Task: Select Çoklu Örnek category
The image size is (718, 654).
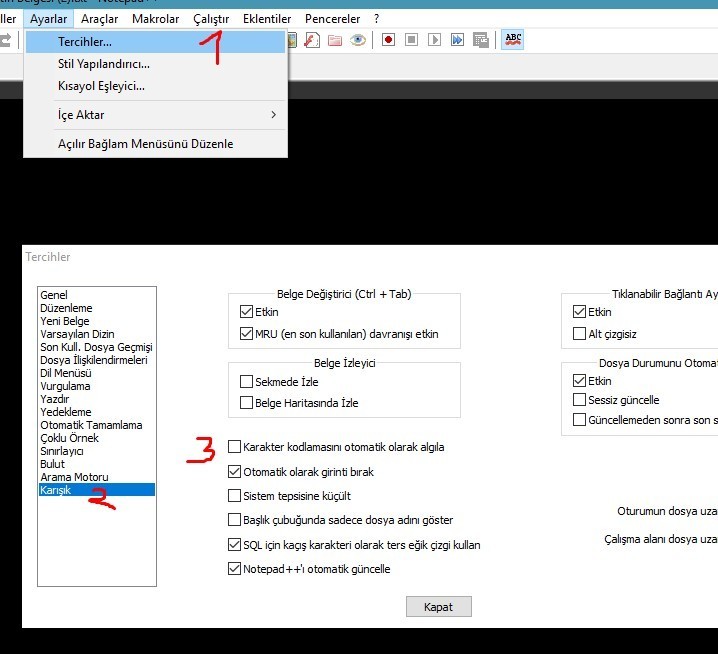Action: point(97,438)
